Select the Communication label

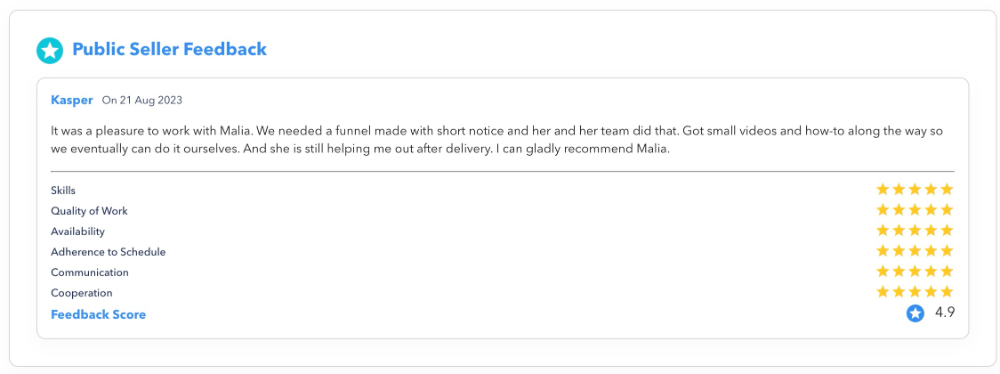[x=90, y=272]
